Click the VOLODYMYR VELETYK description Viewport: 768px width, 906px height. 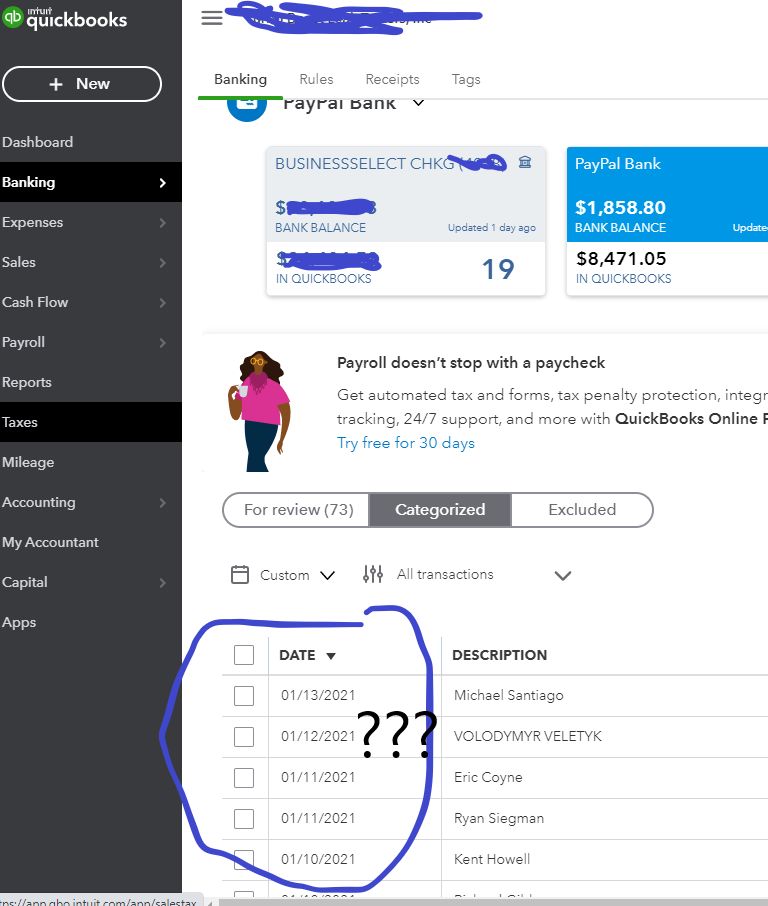(x=528, y=736)
